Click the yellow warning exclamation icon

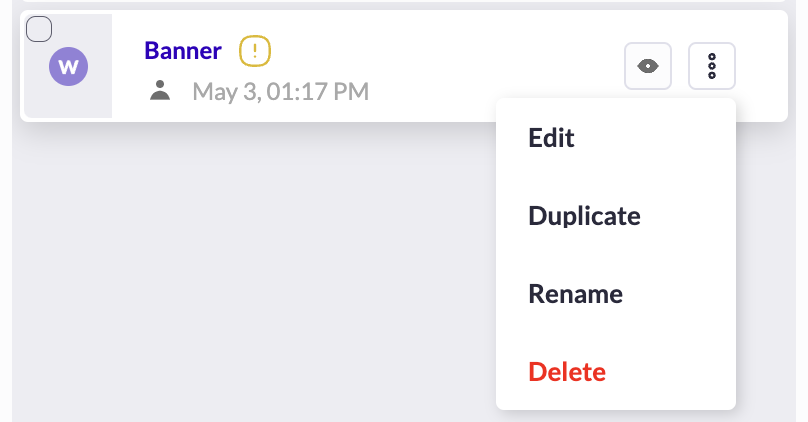[x=255, y=51]
